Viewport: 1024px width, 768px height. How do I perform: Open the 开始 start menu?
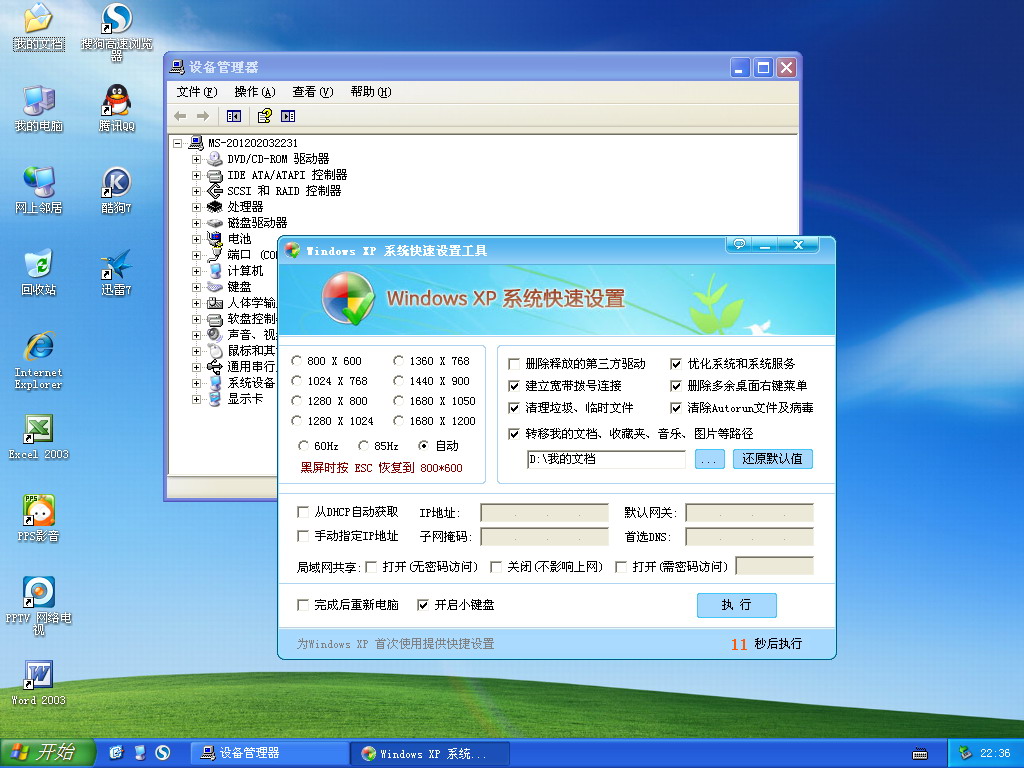(47, 752)
